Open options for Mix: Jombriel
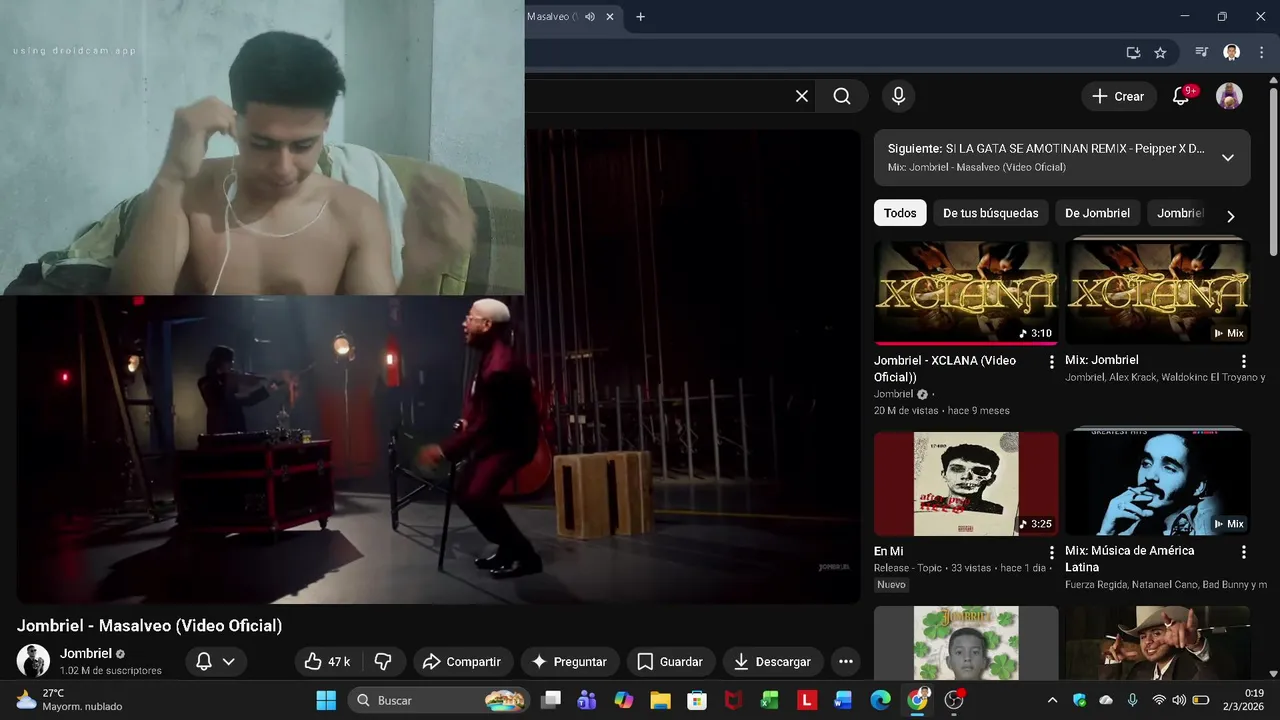 (x=1244, y=361)
